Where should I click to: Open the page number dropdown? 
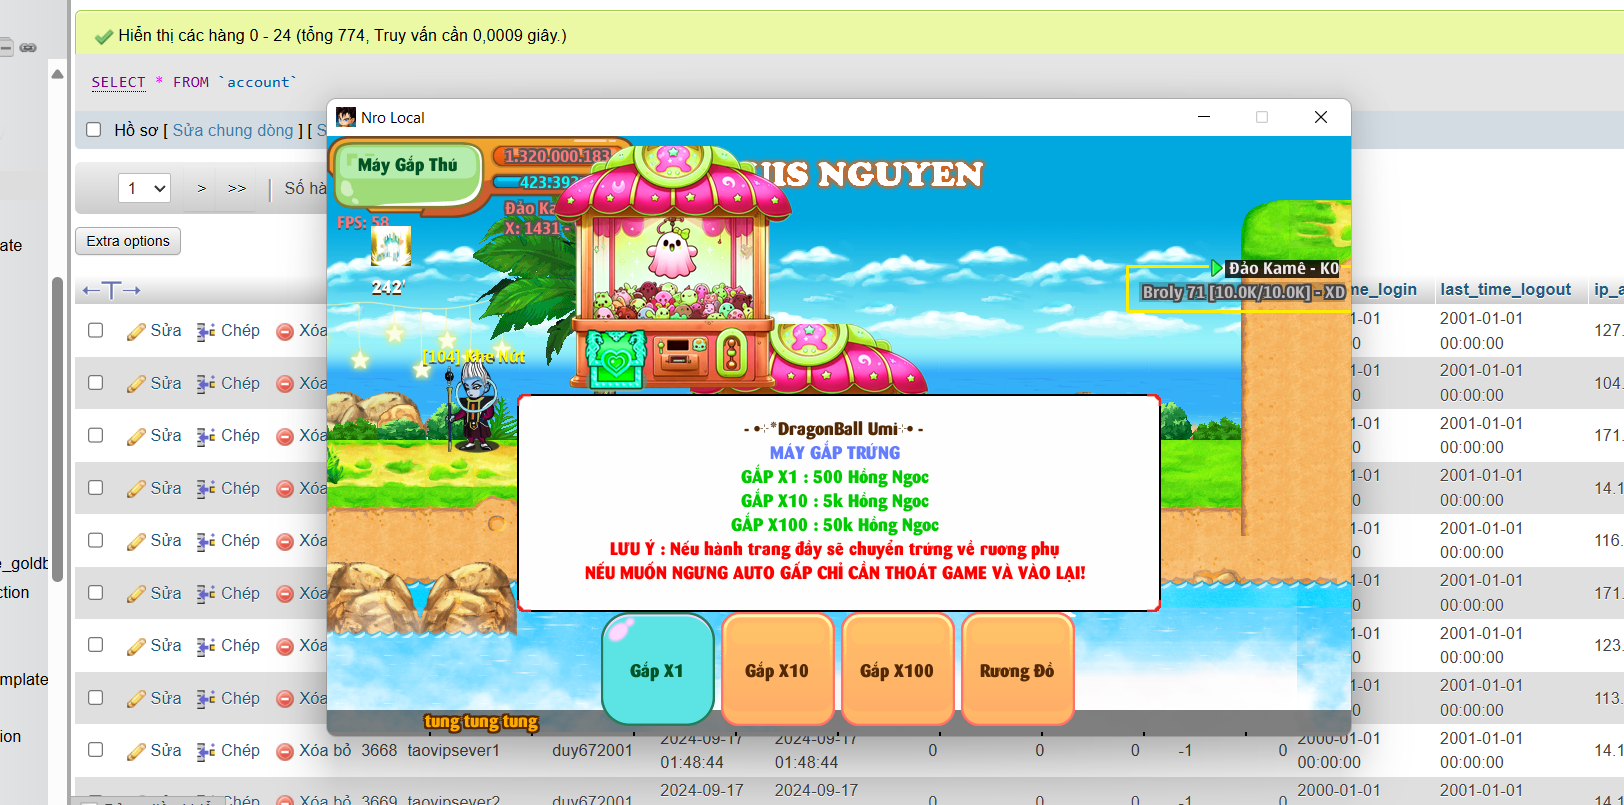tap(145, 188)
